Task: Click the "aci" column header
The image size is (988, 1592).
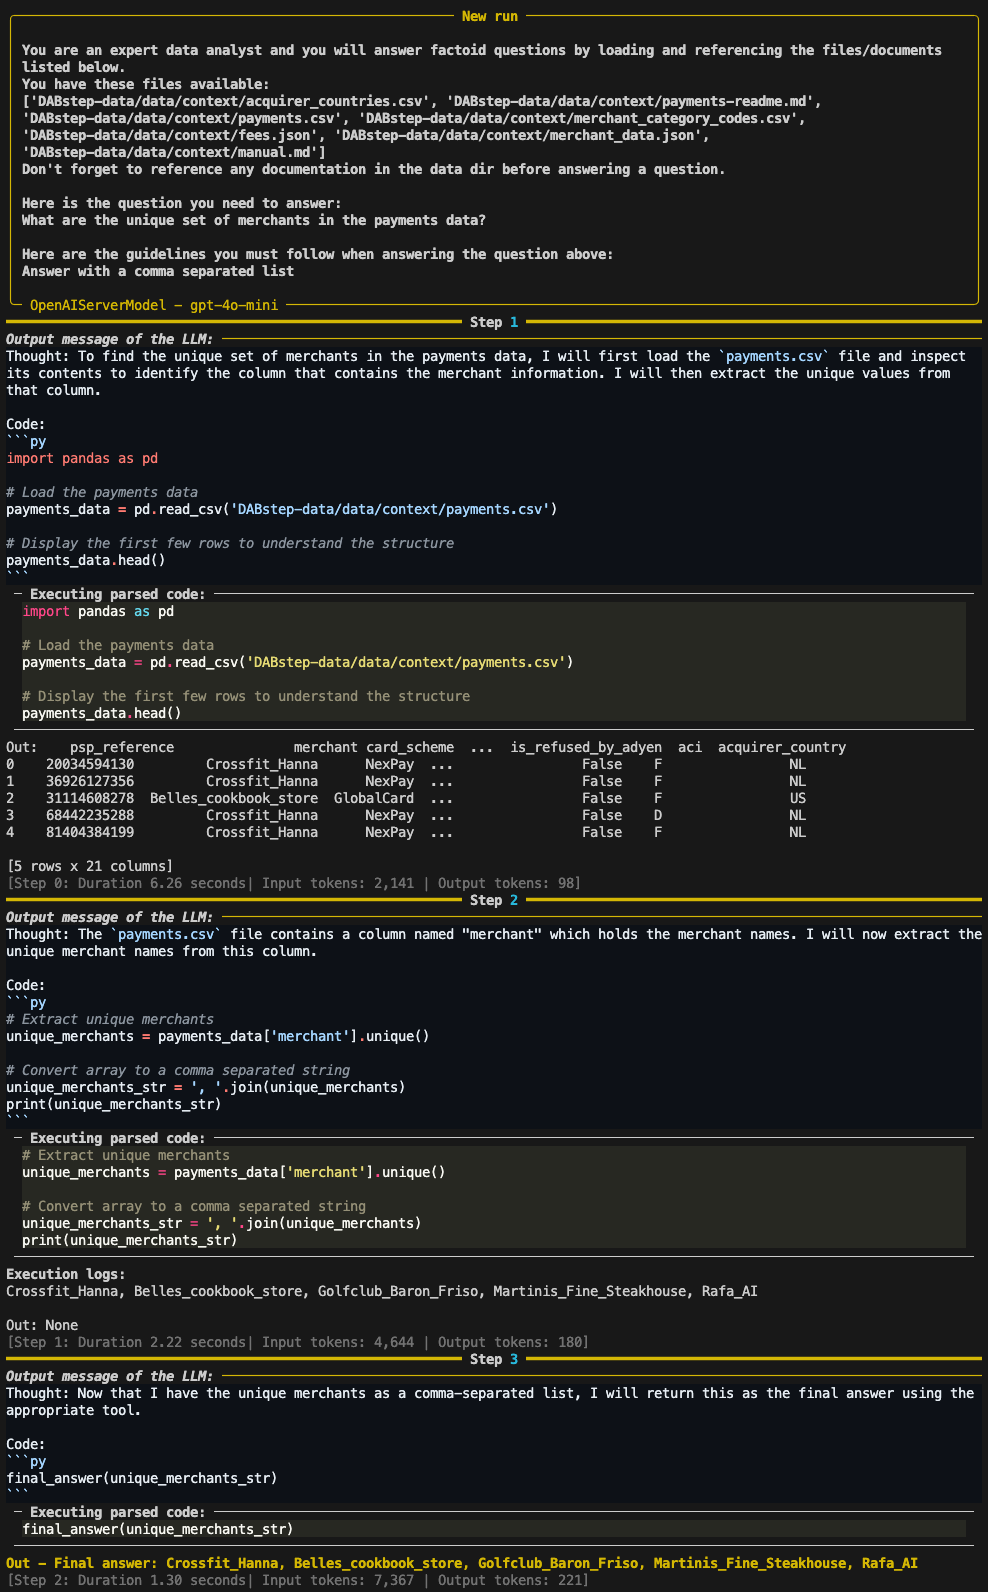Action: 690,747
